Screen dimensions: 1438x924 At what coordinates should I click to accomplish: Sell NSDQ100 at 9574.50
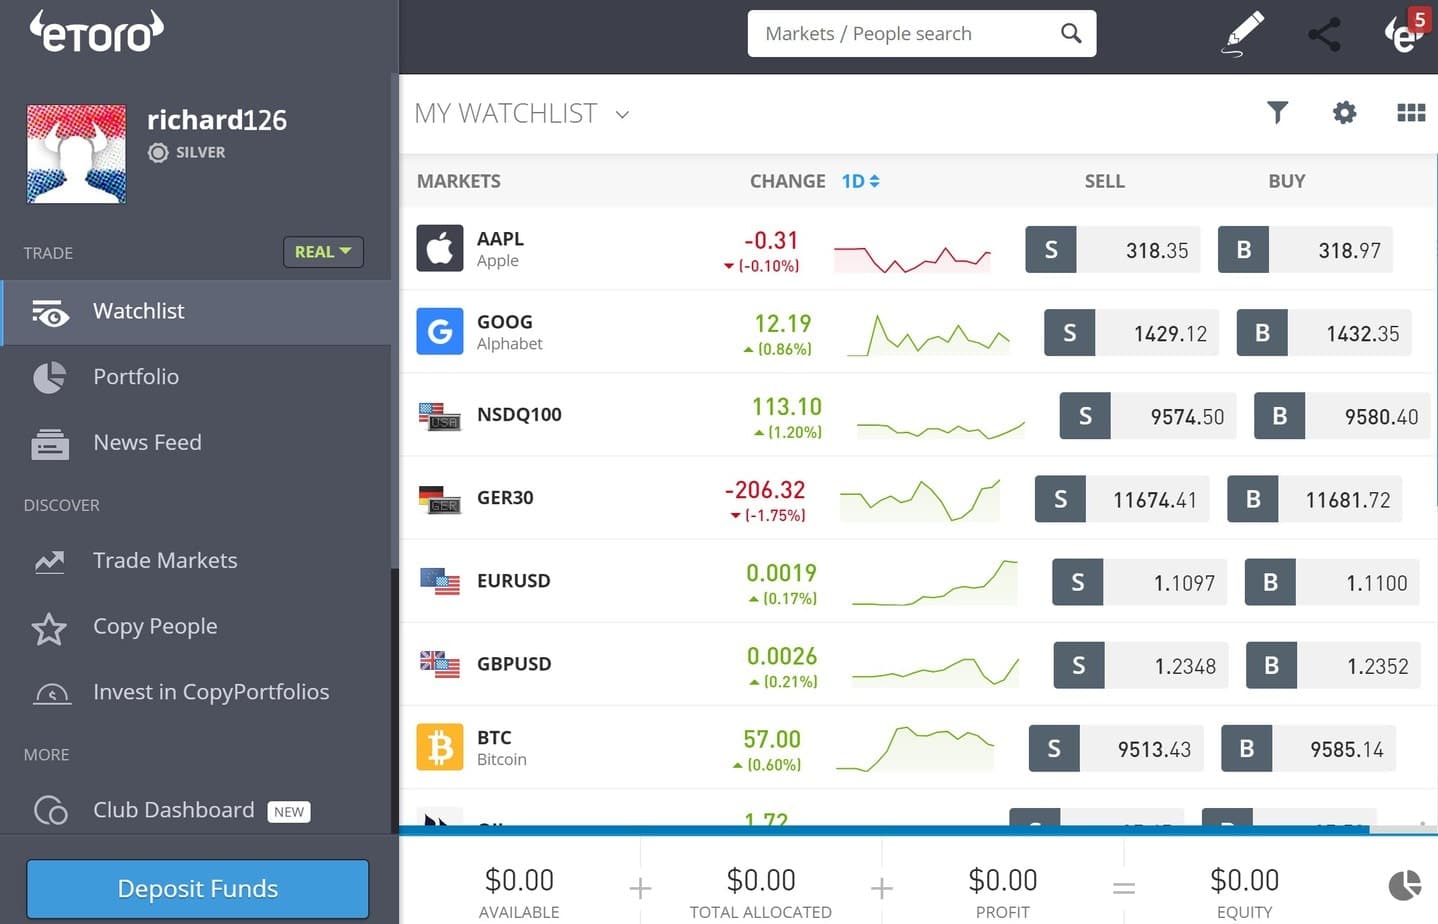coord(1148,416)
